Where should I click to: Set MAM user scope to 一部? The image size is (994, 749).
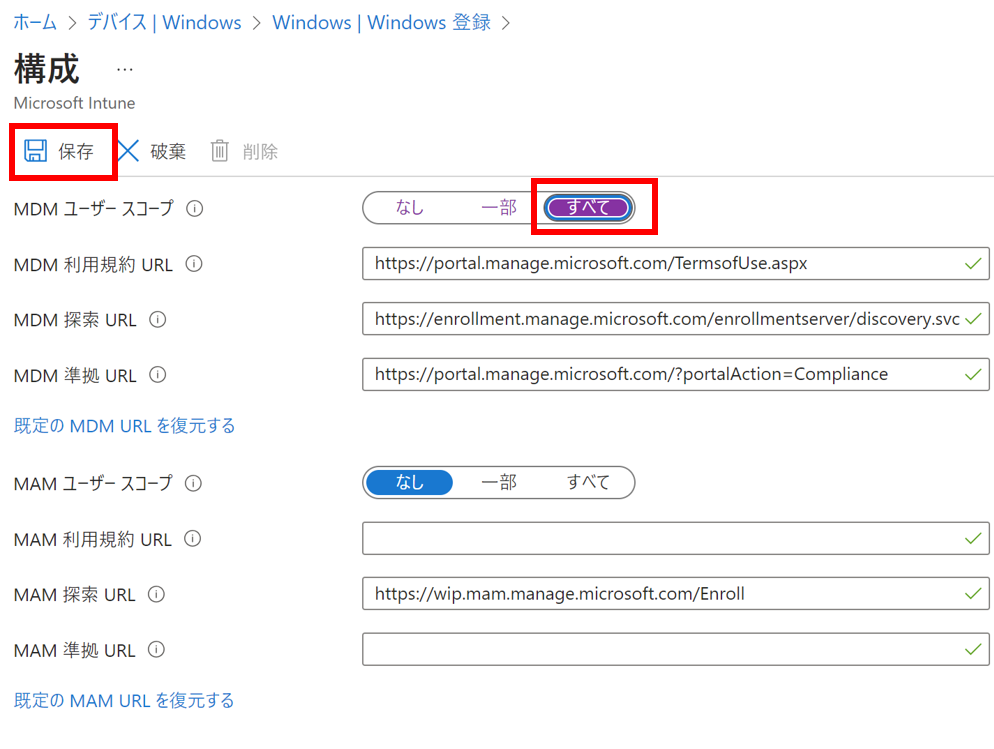498,483
